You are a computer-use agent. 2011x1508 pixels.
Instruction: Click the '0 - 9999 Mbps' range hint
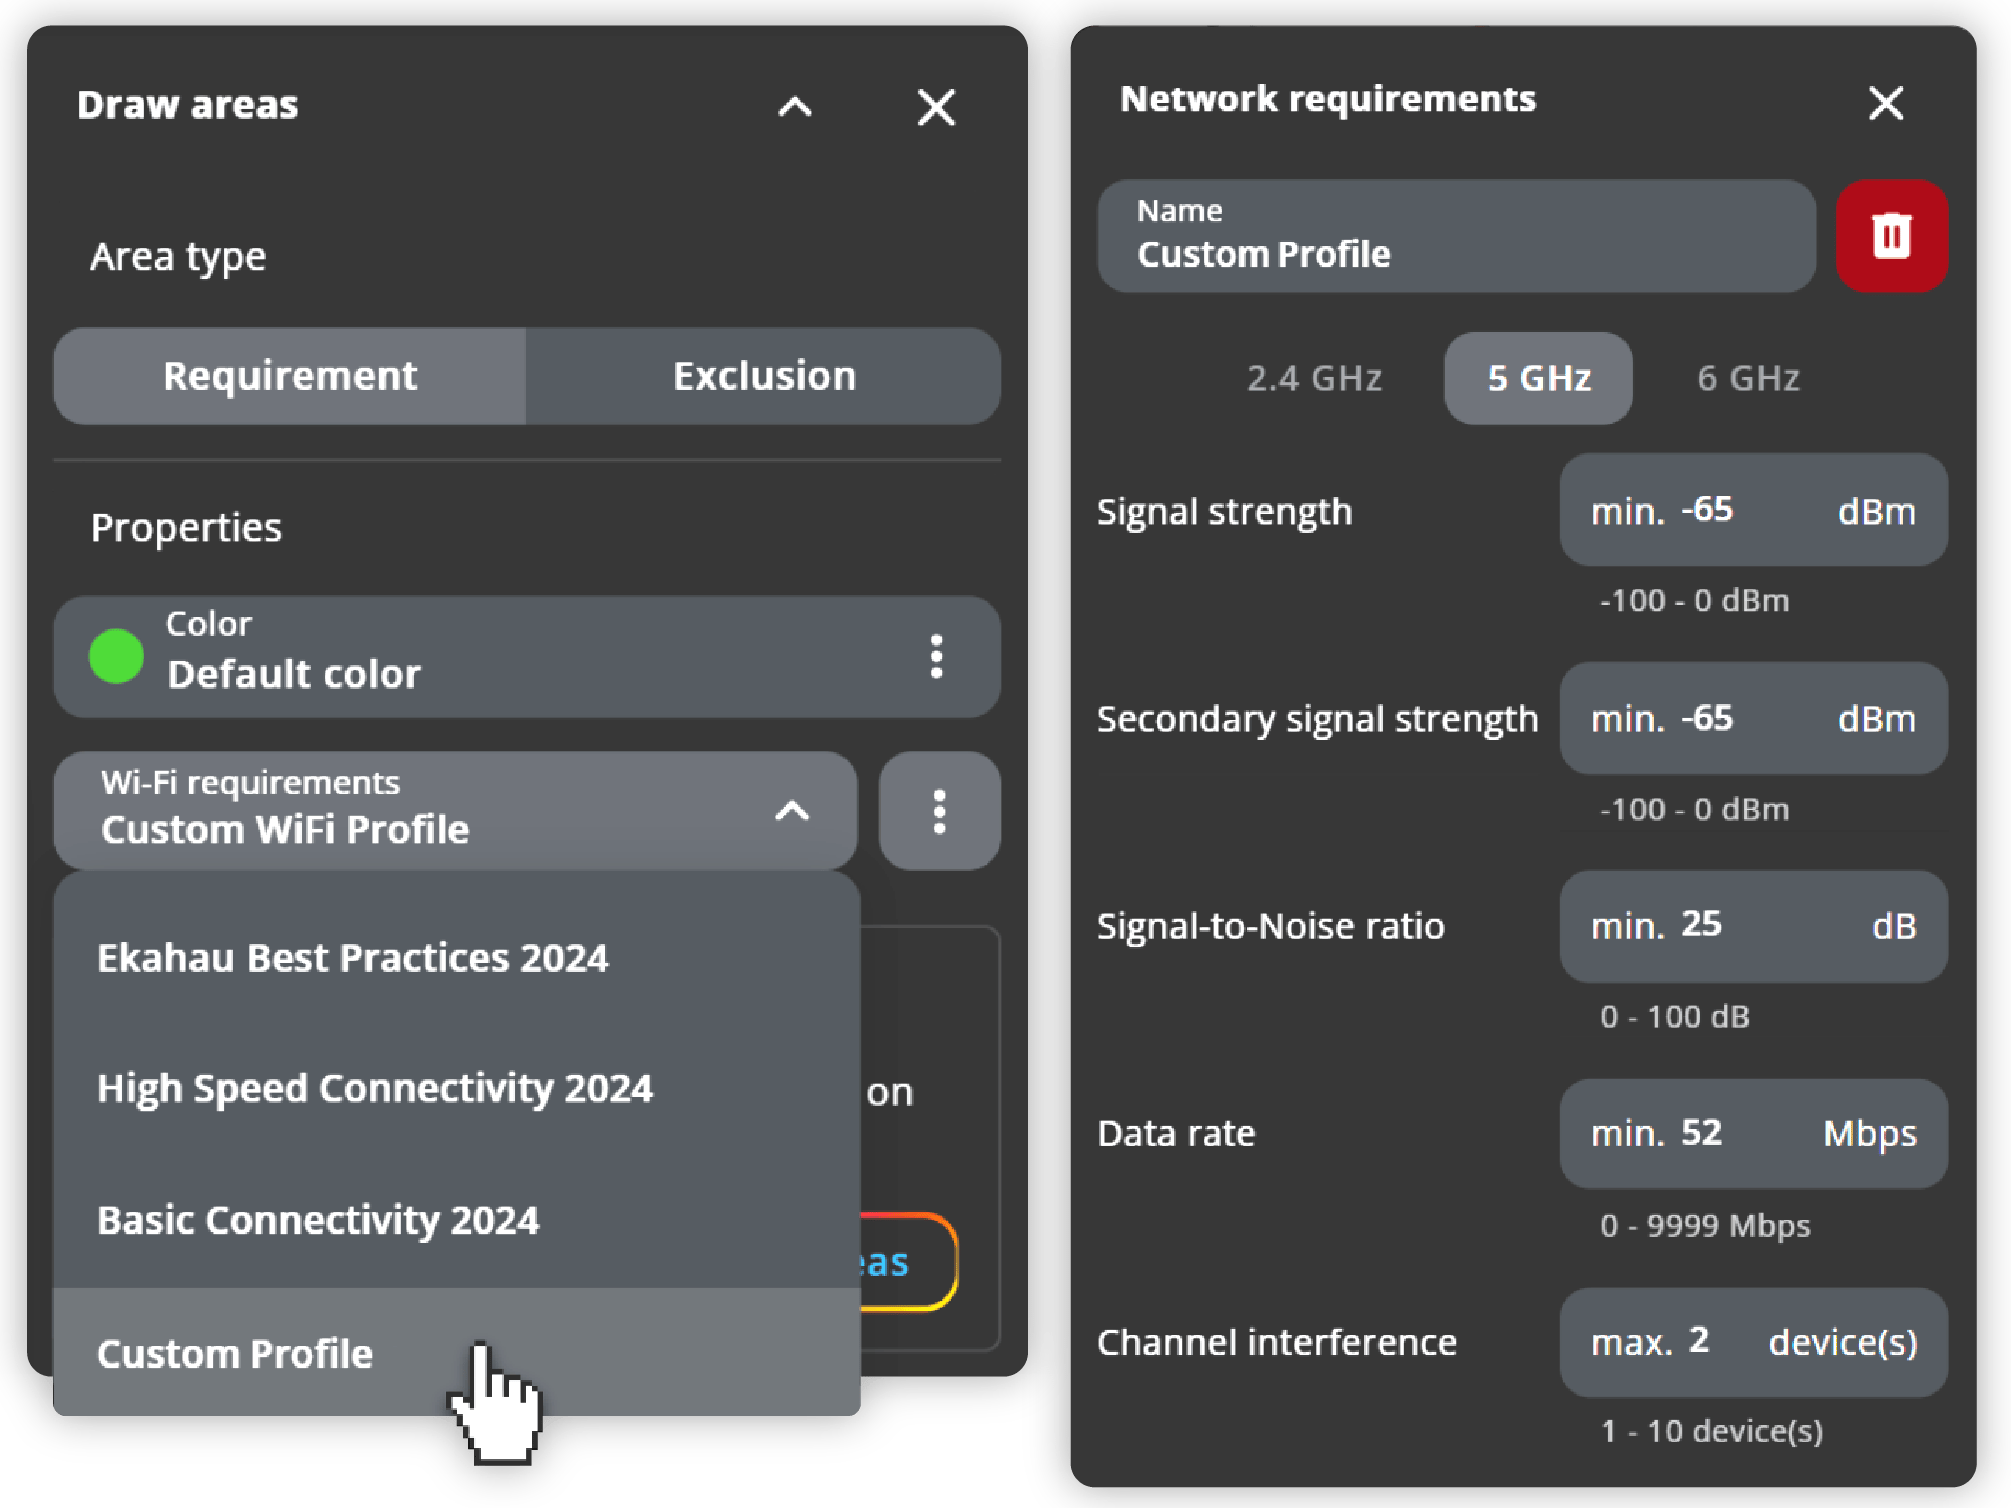click(x=1705, y=1226)
